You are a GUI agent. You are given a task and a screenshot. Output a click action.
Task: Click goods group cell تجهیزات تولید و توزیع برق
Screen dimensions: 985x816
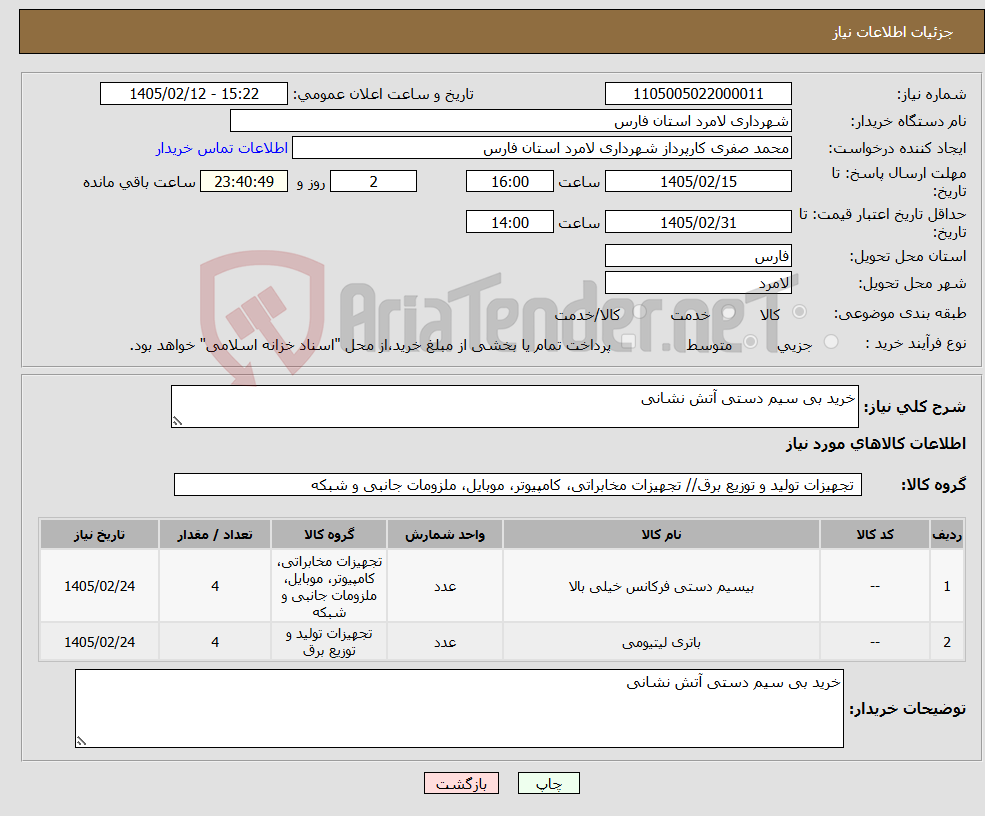(329, 642)
